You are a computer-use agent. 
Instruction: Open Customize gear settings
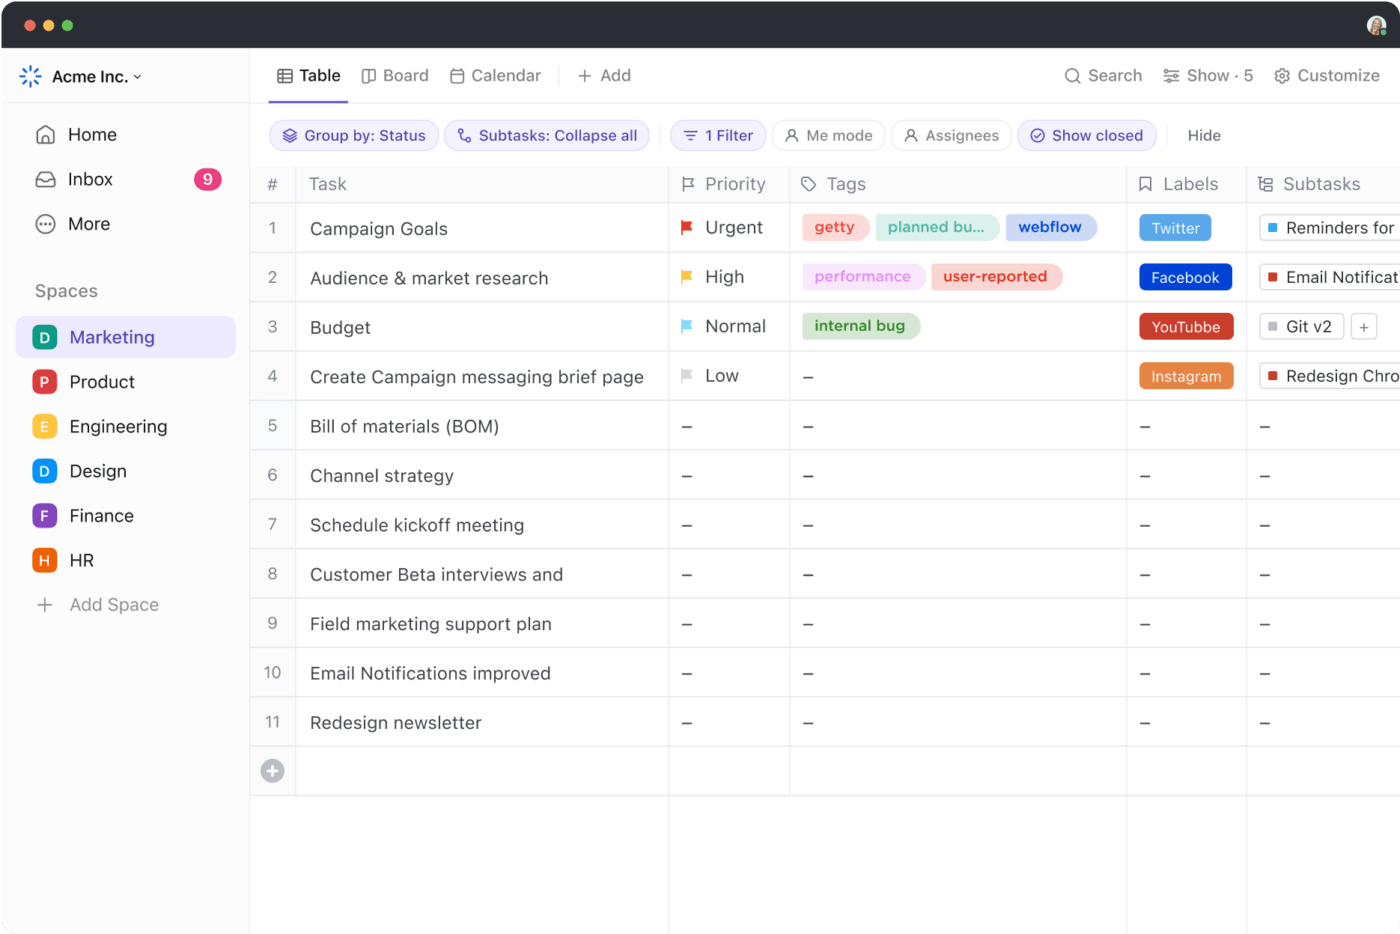(1282, 76)
